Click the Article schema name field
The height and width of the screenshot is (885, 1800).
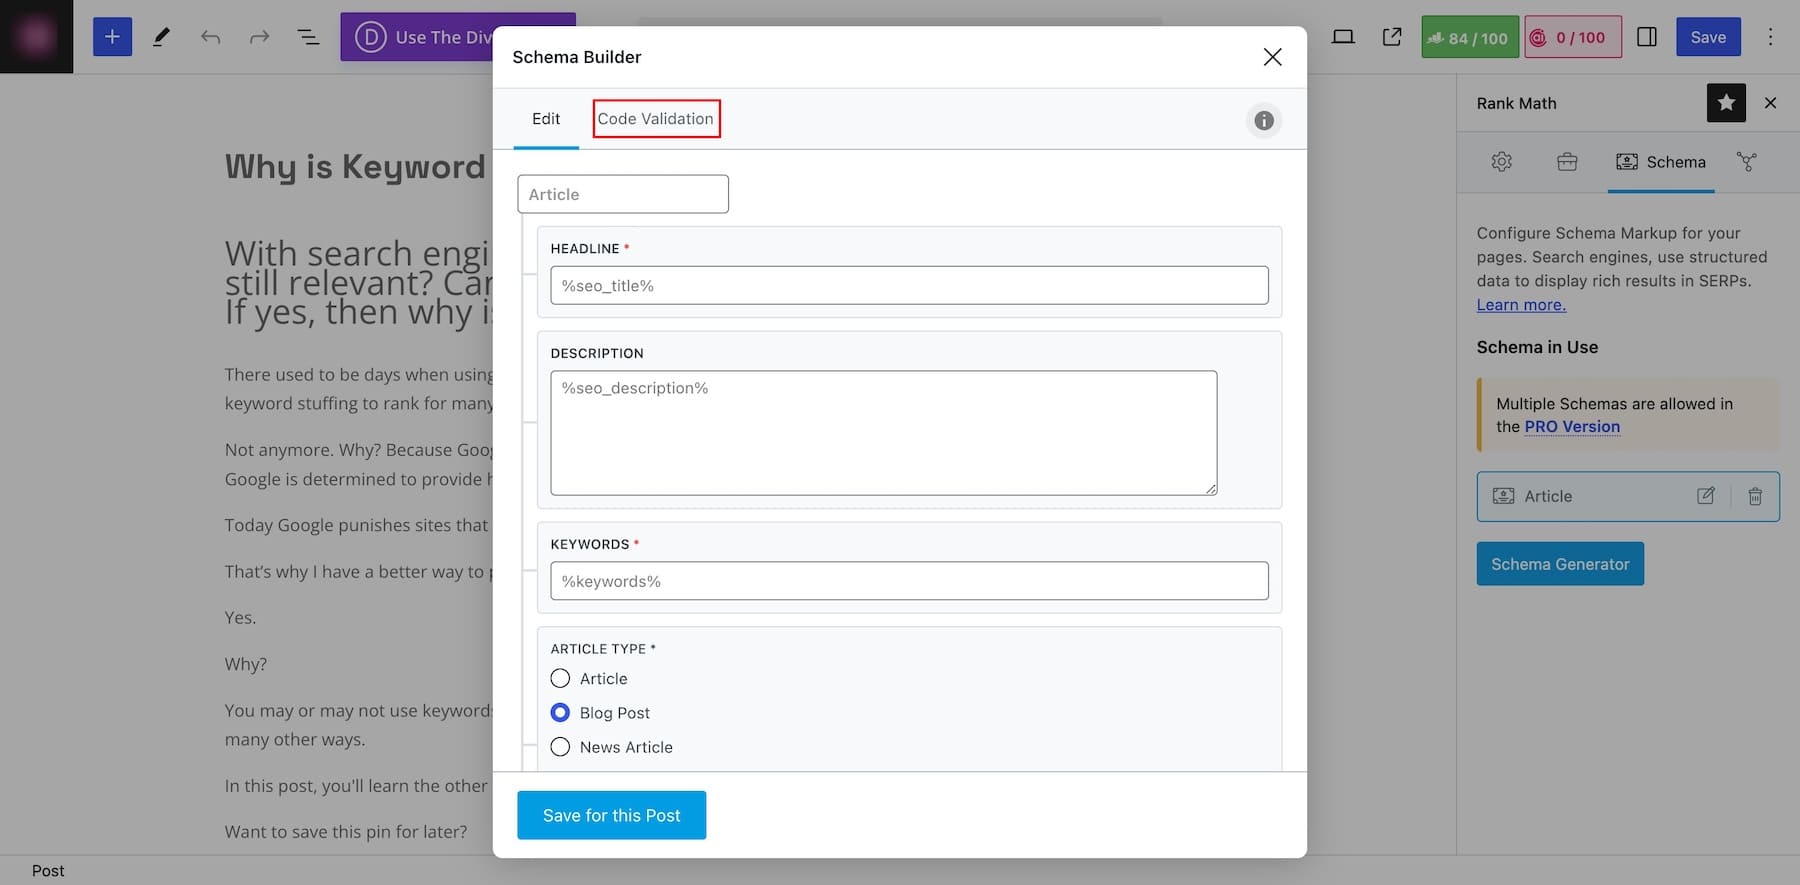(x=623, y=194)
